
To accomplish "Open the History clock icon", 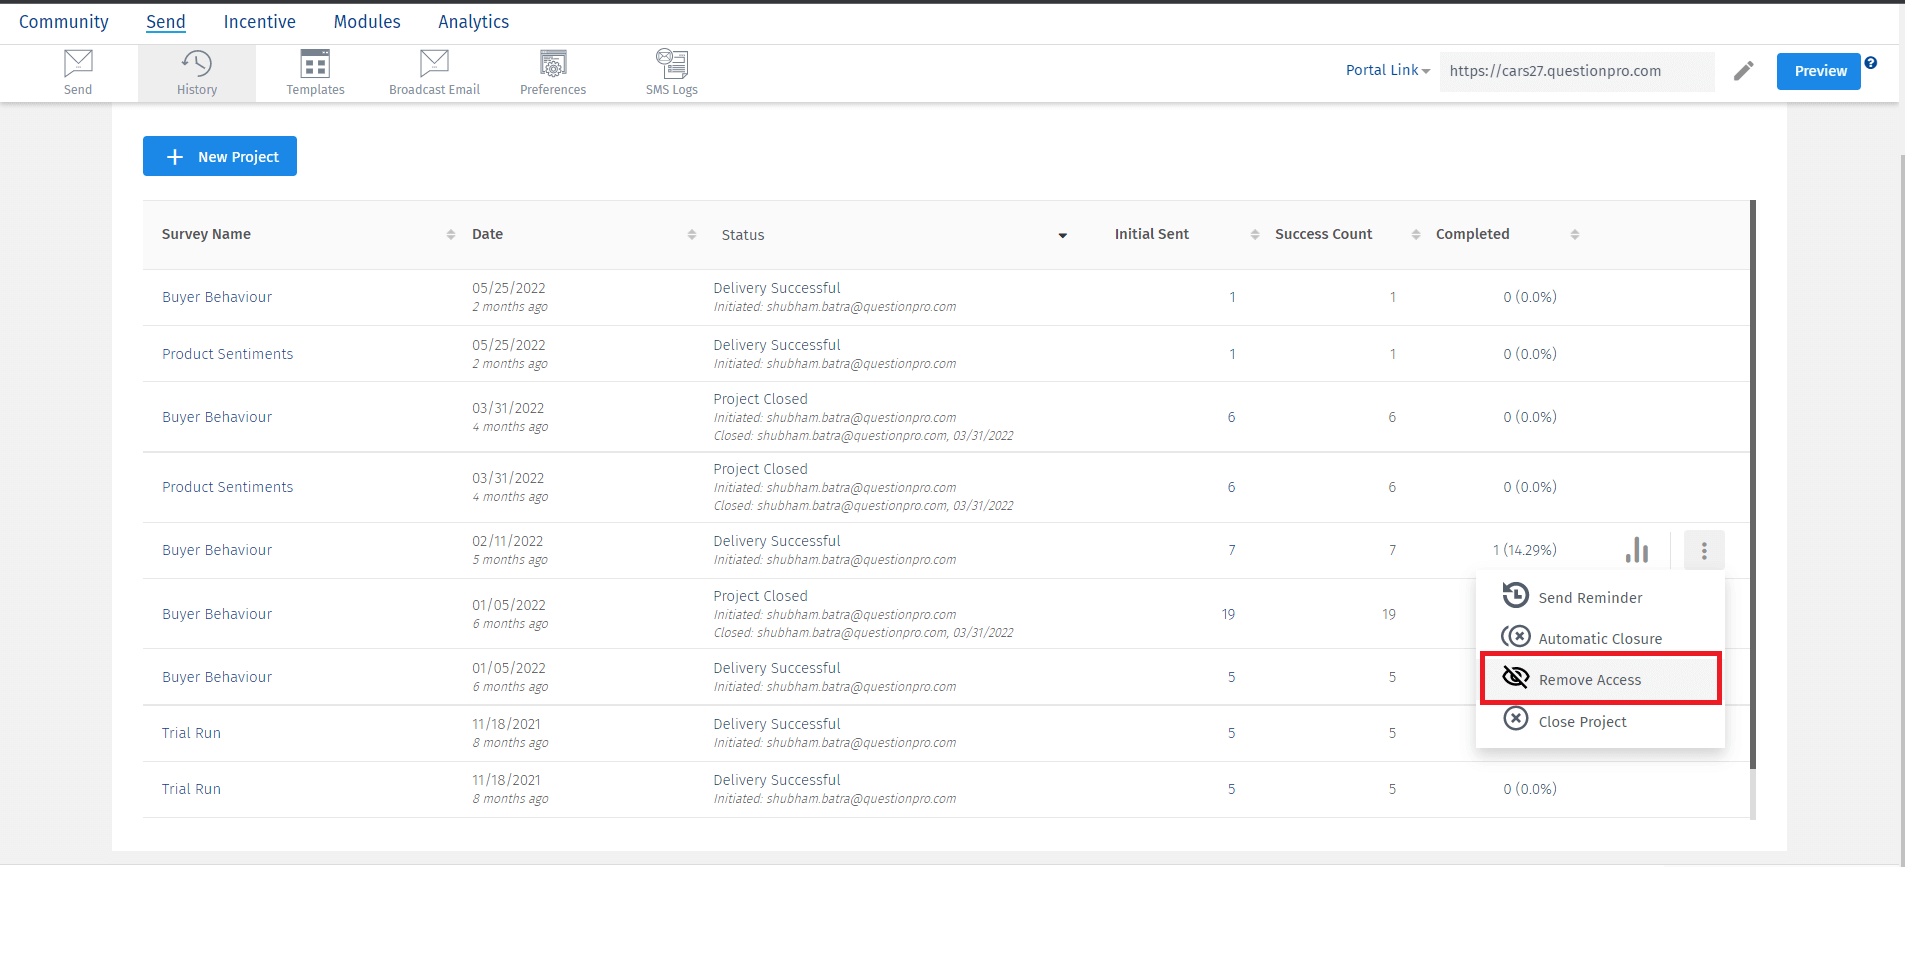I will coord(197,64).
